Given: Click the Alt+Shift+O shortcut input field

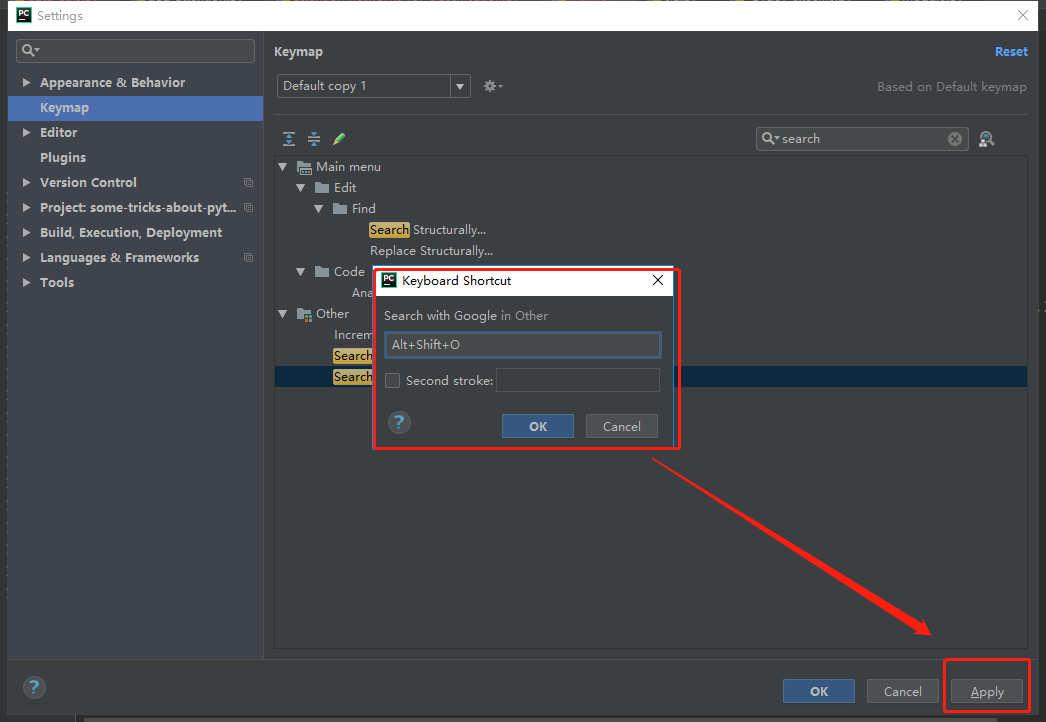Looking at the screenshot, I should click(522, 345).
